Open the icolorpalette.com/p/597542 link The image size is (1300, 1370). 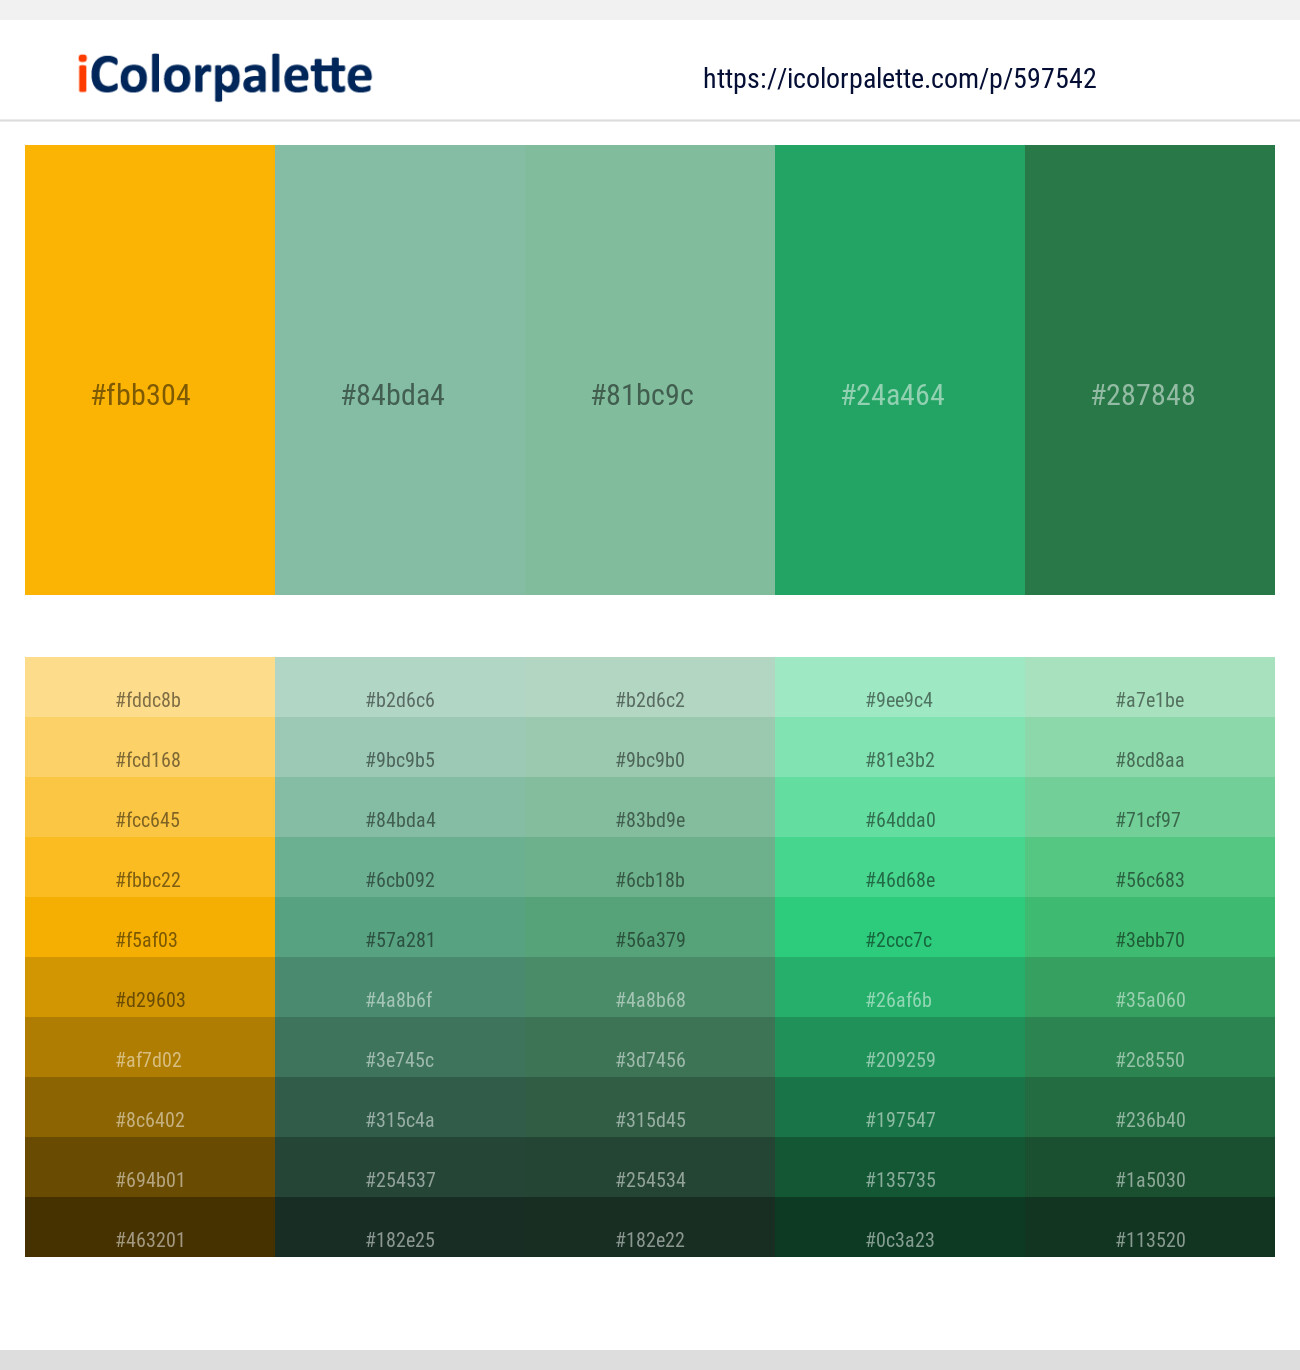pyautogui.click(x=900, y=79)
